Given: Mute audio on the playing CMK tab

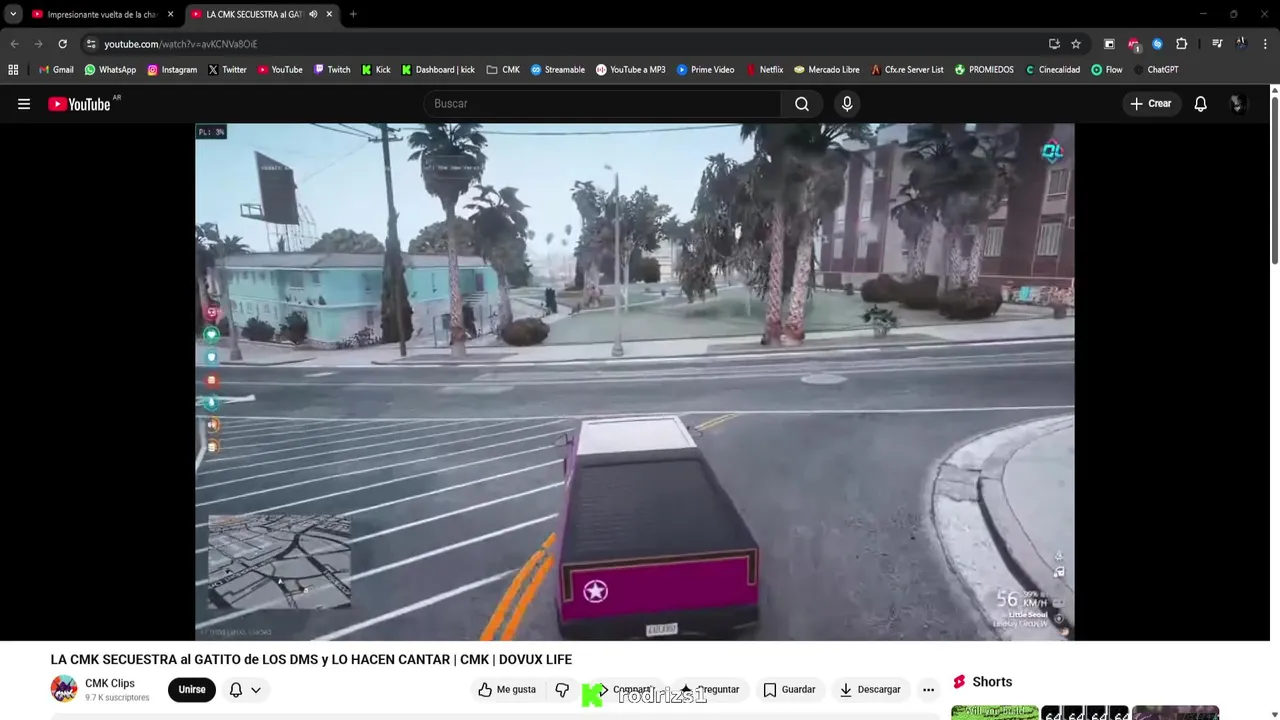Looking at the screenshot, I should tap(313, 14).
